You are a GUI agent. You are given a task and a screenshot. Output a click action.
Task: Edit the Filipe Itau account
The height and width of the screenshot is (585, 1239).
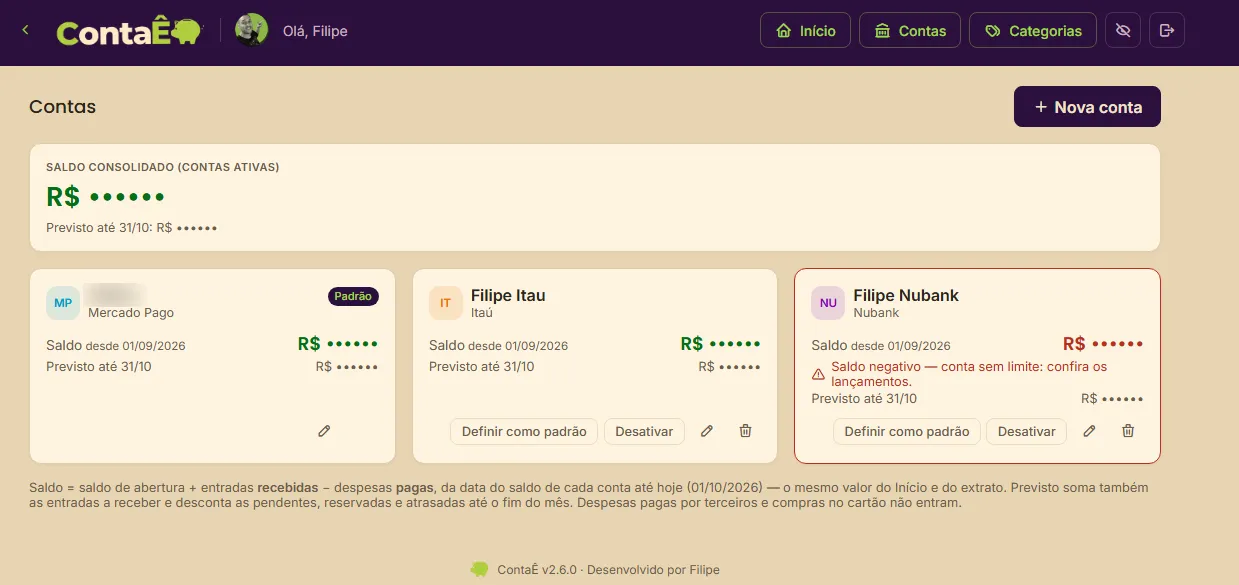[x=707, y=431]
